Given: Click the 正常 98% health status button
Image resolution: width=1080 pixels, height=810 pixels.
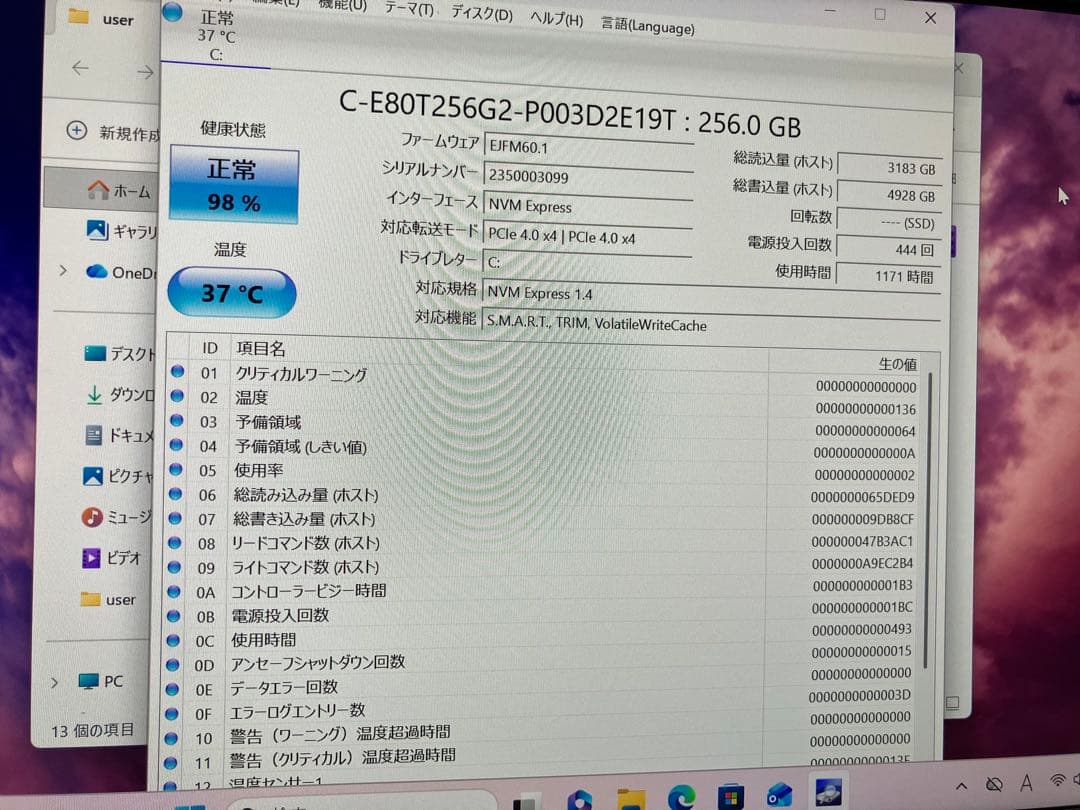Looking at the screenshot, I should pyautogui.click(x=232, y=184).
